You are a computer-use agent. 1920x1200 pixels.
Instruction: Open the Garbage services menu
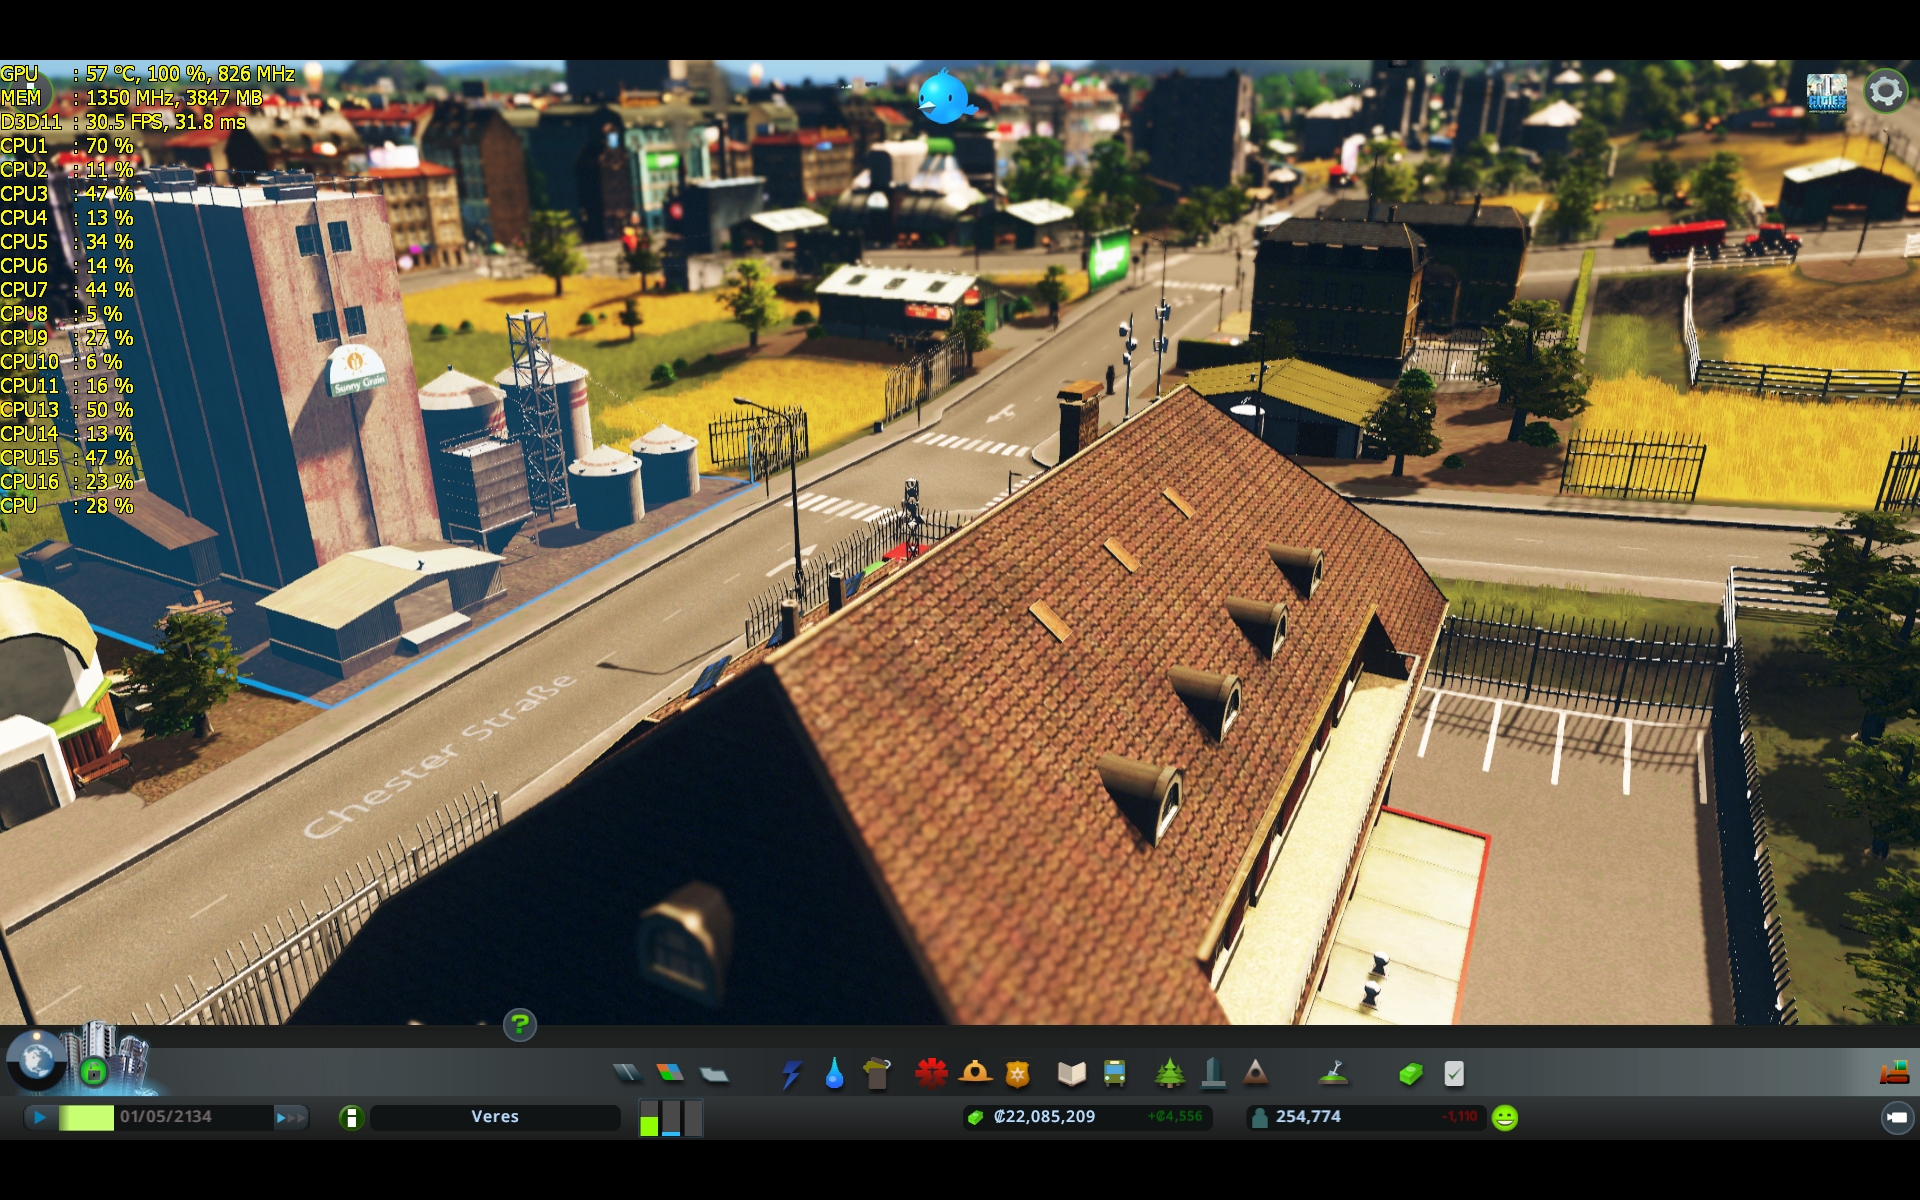pos(877,1074)
